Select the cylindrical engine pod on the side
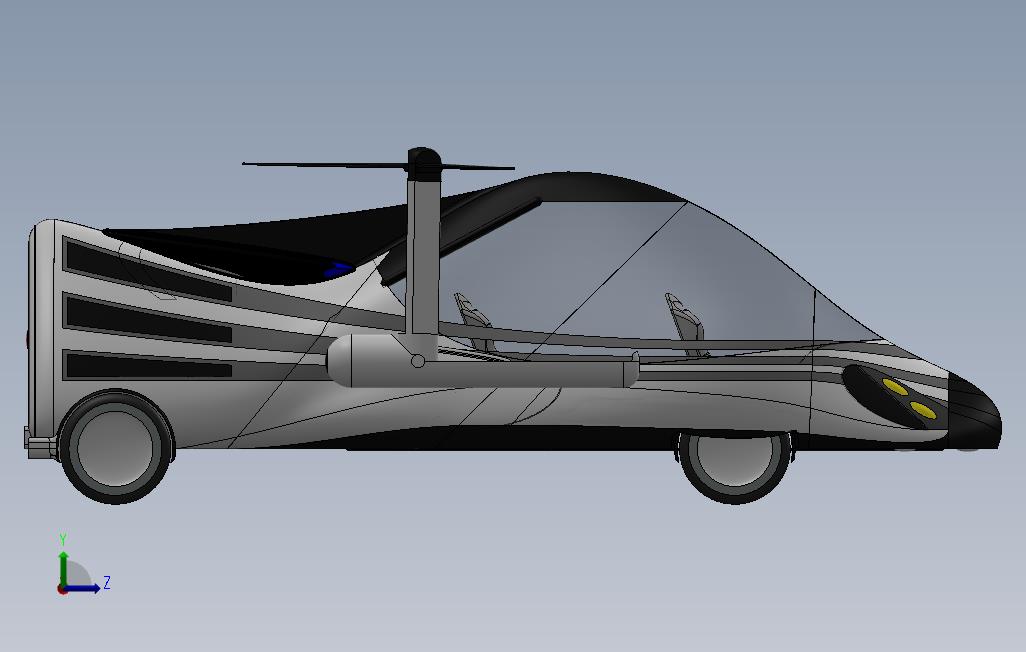Image resolution: width=1026 pixels, height=652 pixels. (x=482, y=361)
